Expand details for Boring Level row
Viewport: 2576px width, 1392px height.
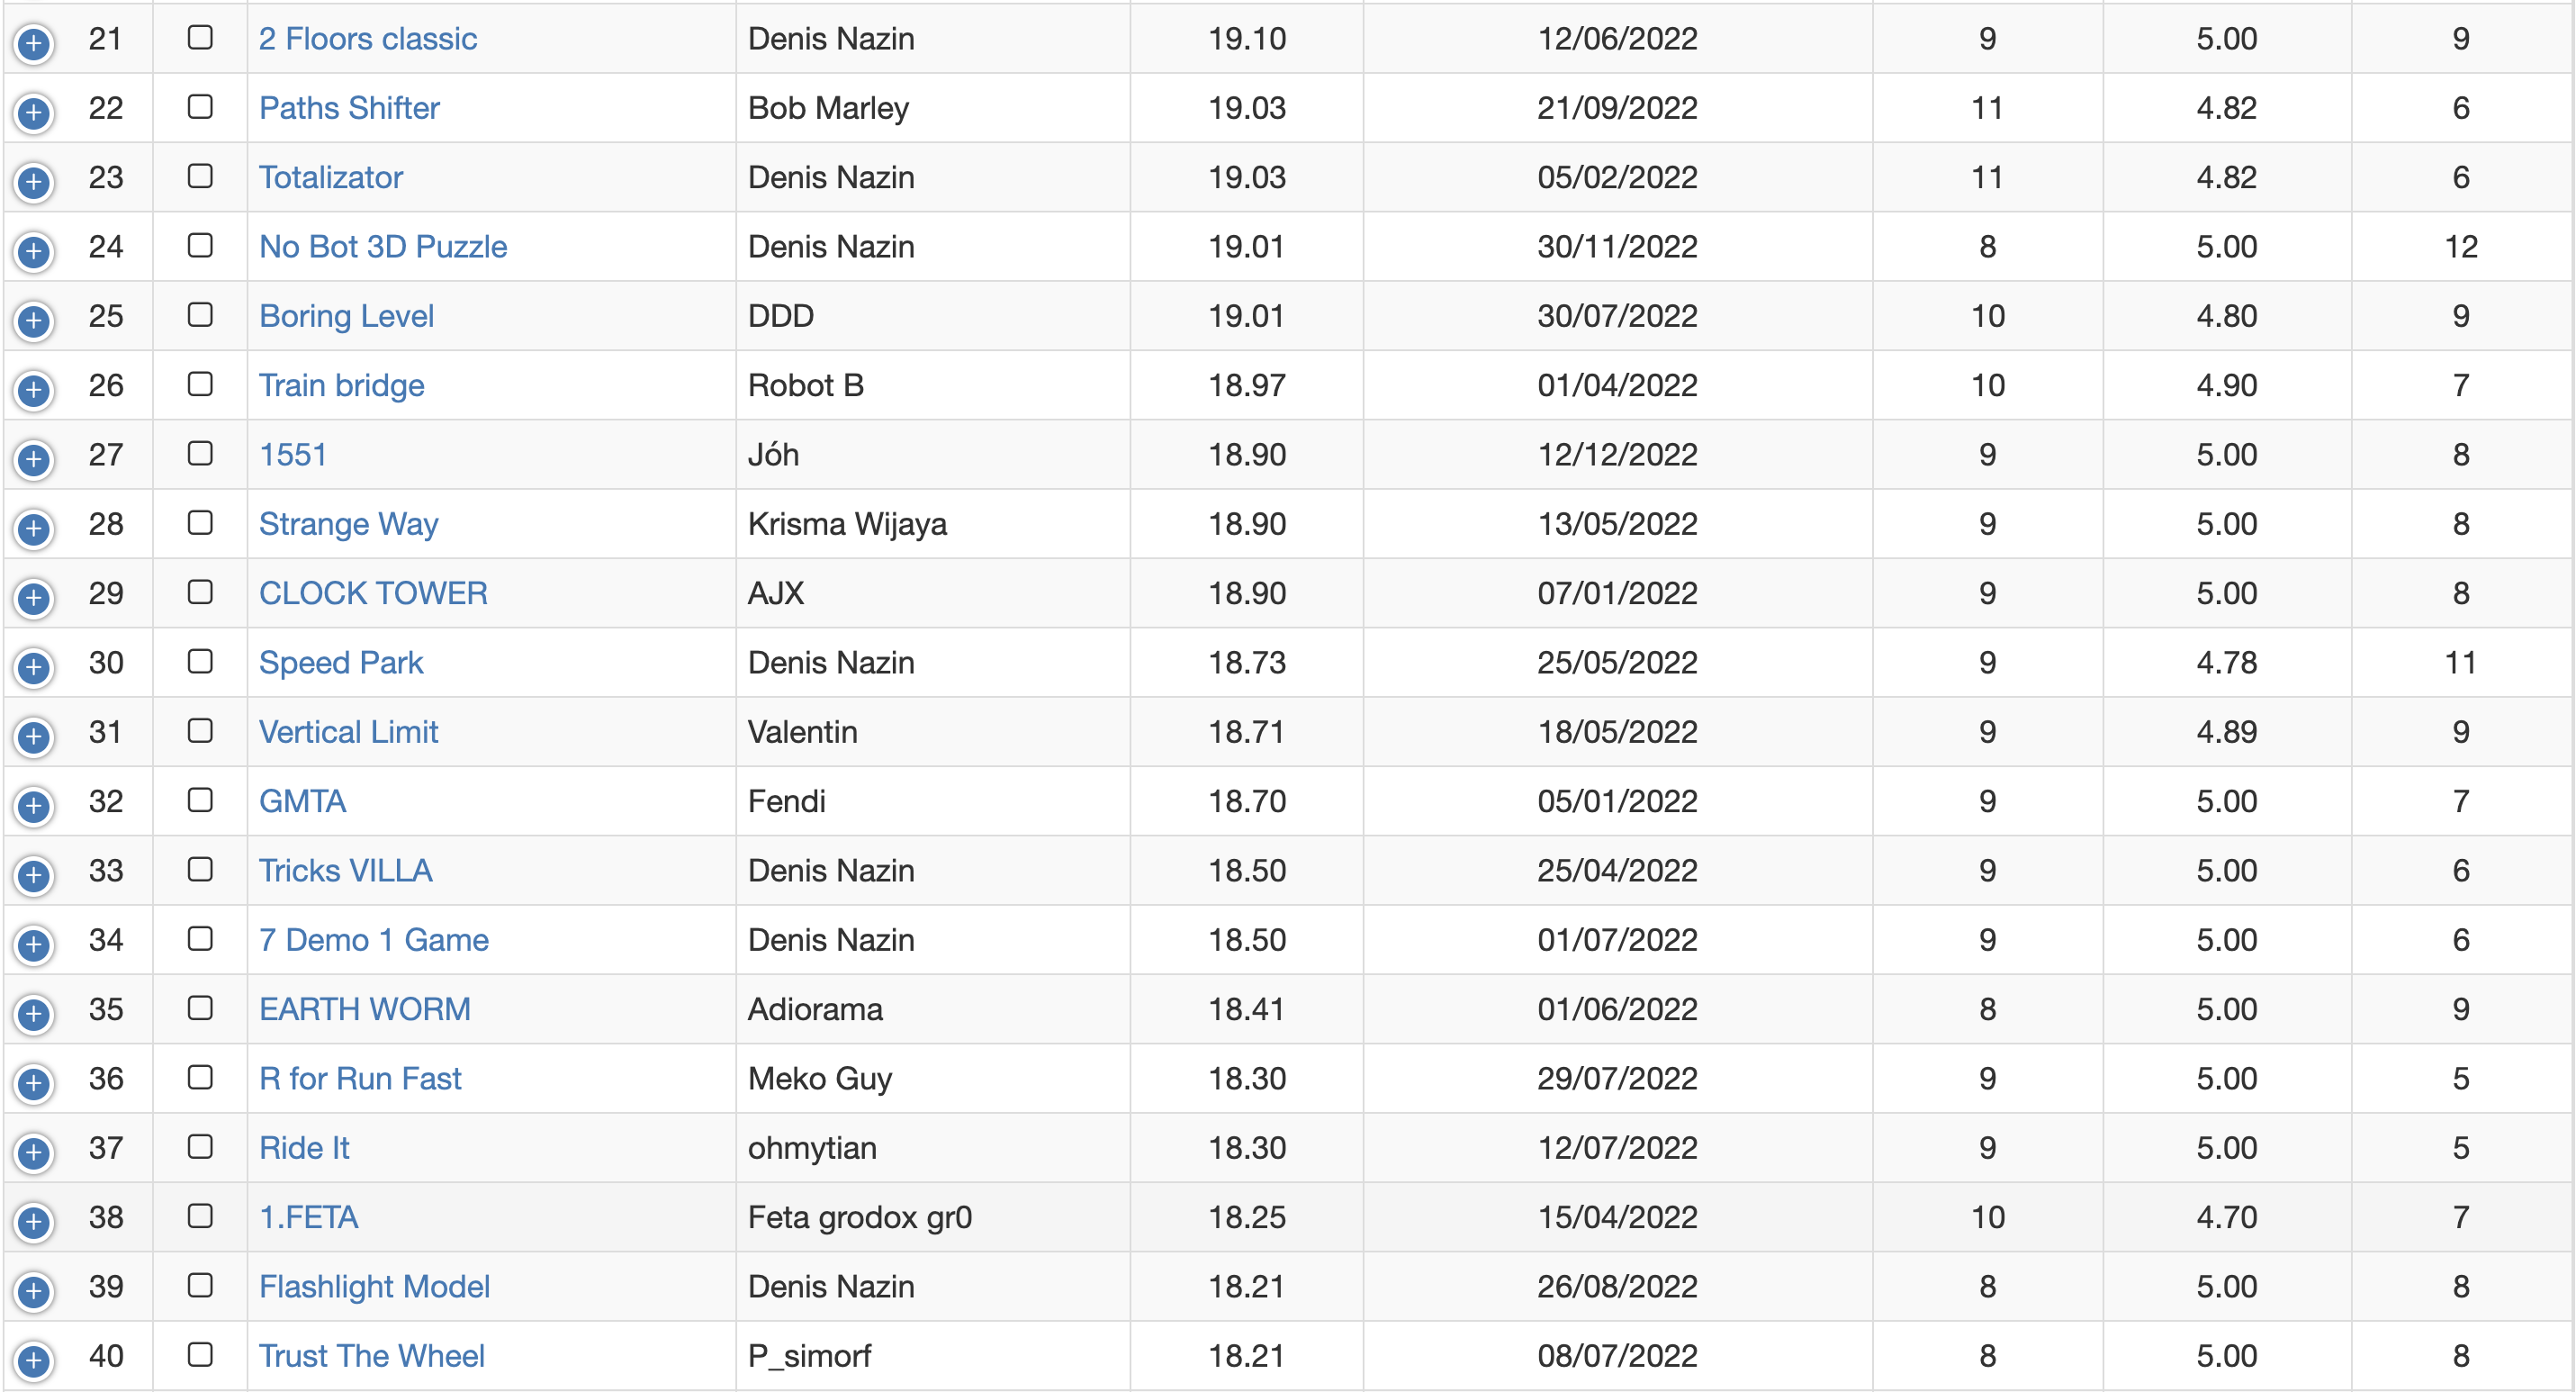tap(34, 321)
